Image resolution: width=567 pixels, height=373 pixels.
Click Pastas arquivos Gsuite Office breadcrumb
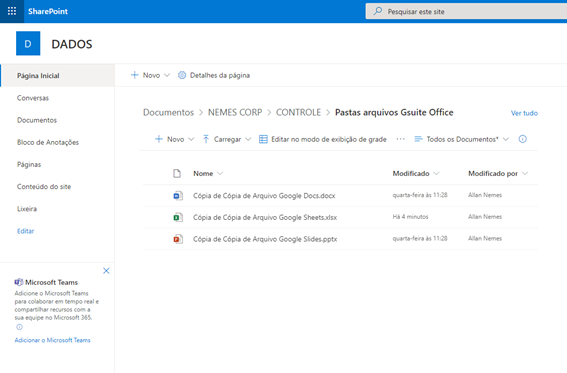[x=394, y=112]
